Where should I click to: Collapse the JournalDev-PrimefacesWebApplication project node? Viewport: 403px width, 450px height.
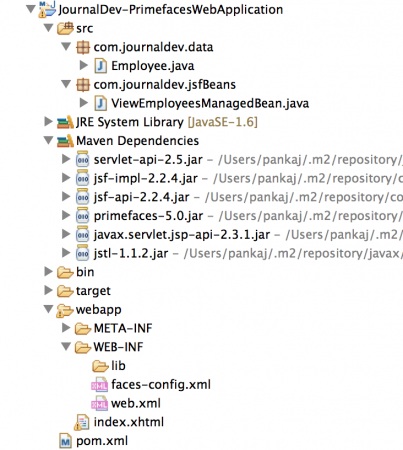tap(30, 9)
